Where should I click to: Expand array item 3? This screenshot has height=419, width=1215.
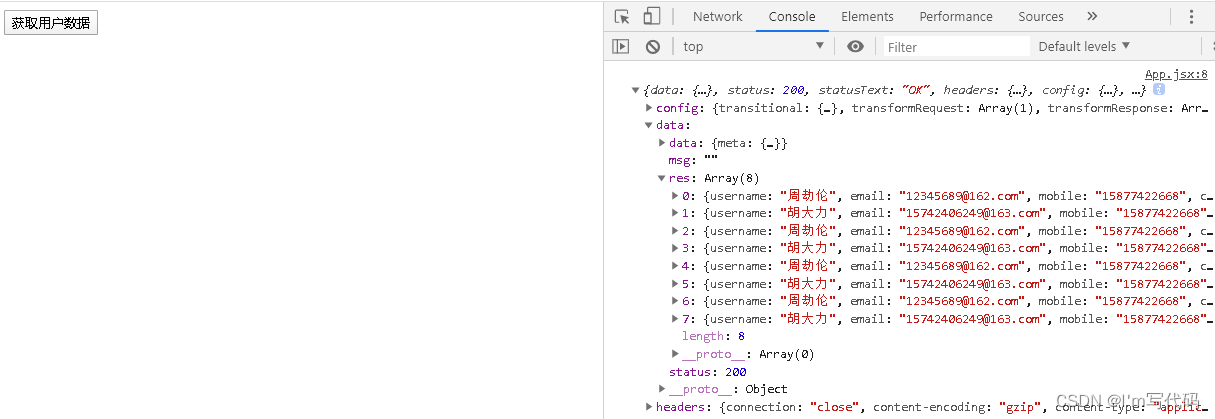pyautogui.click(x=675, y=248)
